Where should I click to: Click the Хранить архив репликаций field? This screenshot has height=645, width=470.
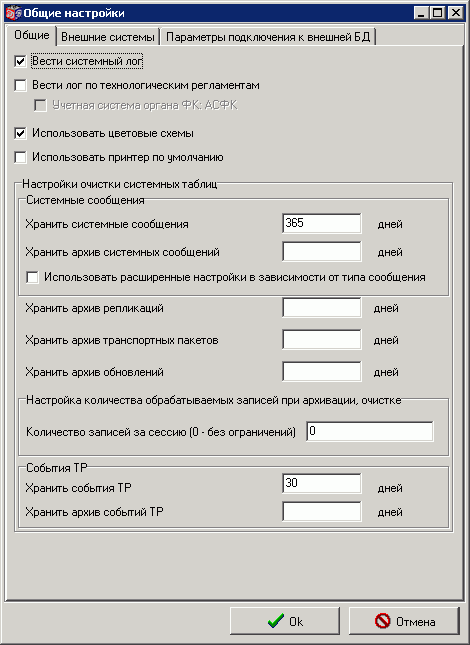[x=322, y=308]
